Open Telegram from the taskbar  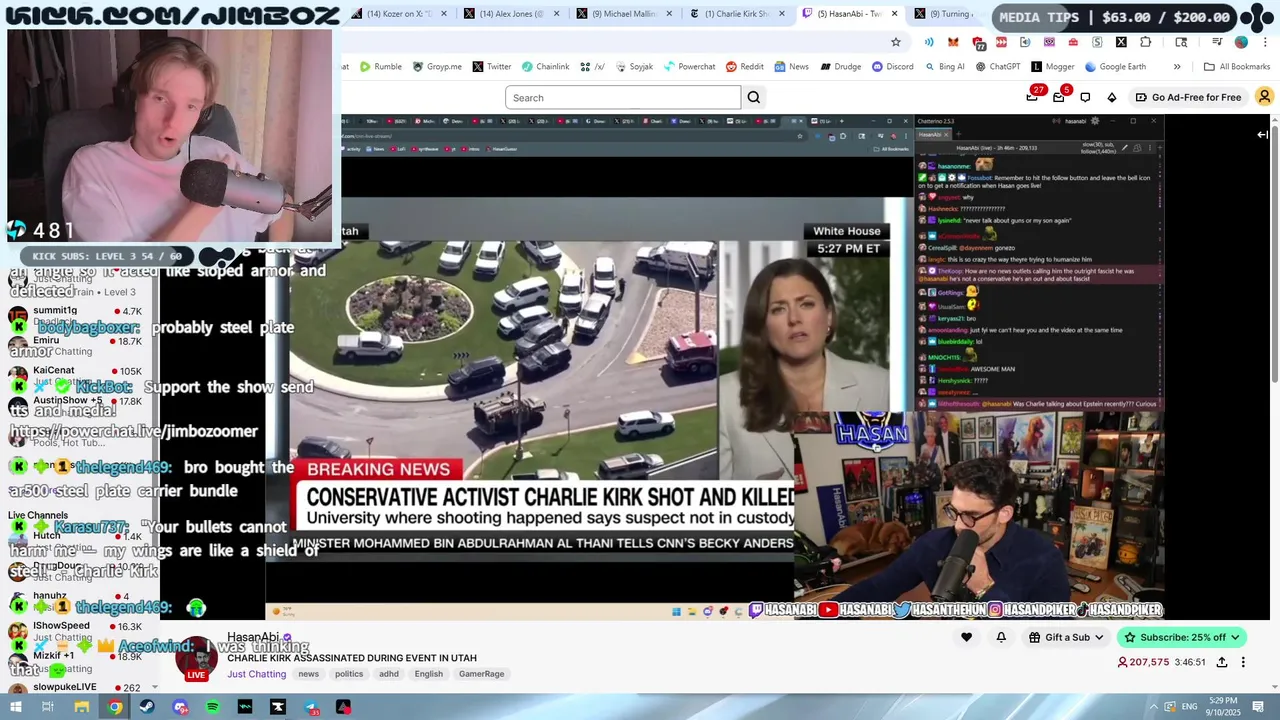[311, 707]
